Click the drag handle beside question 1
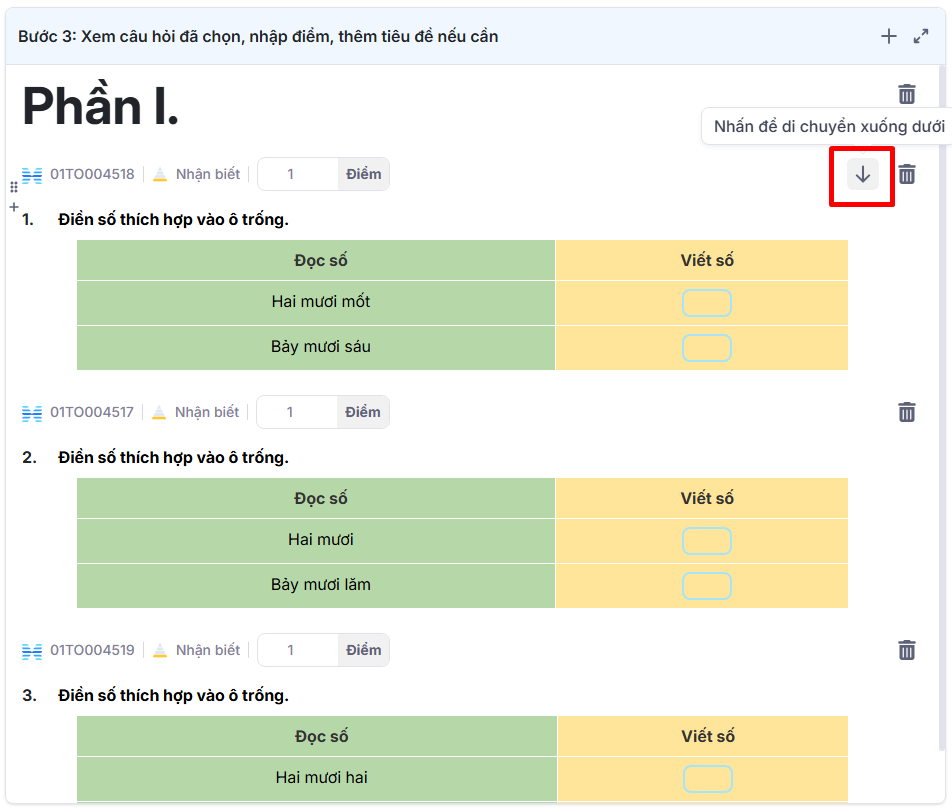This screenshot has width=952, height=810. (x=14, y=187)
